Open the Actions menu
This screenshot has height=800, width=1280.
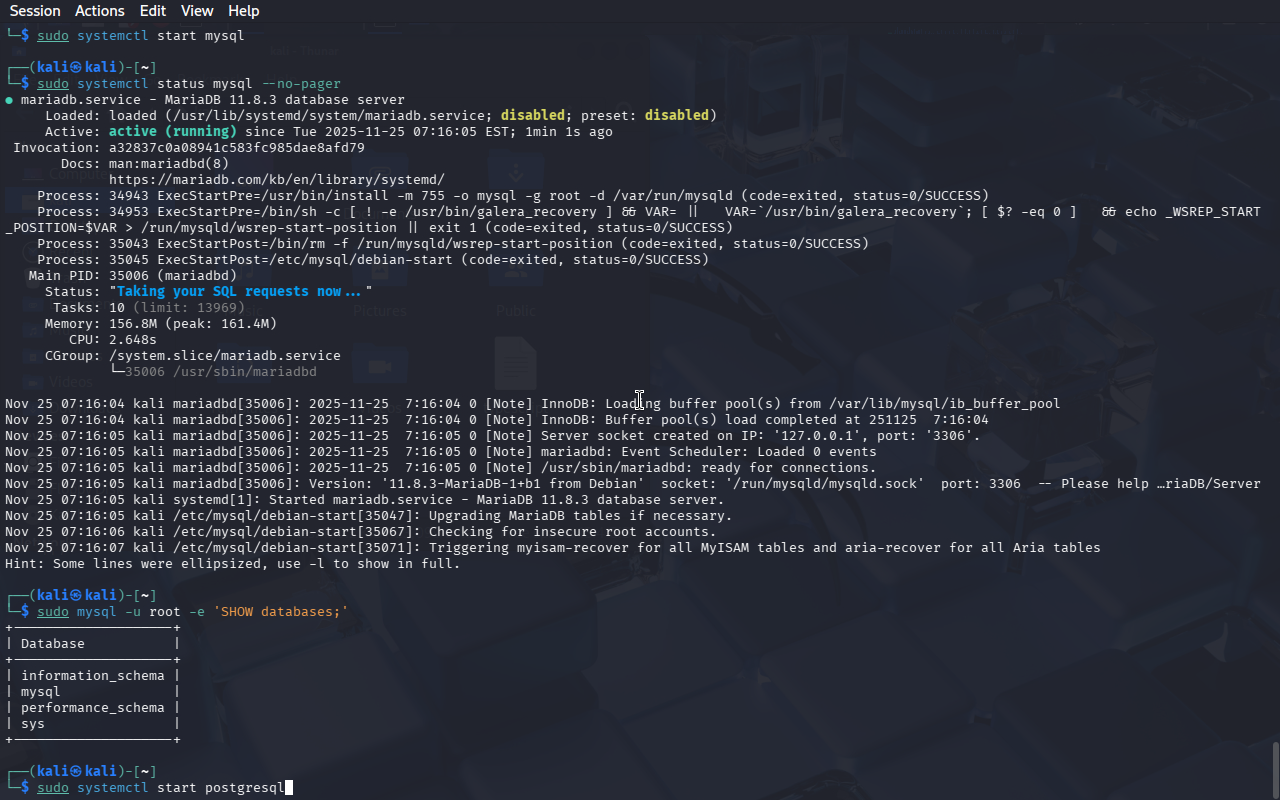click(100, 11)
